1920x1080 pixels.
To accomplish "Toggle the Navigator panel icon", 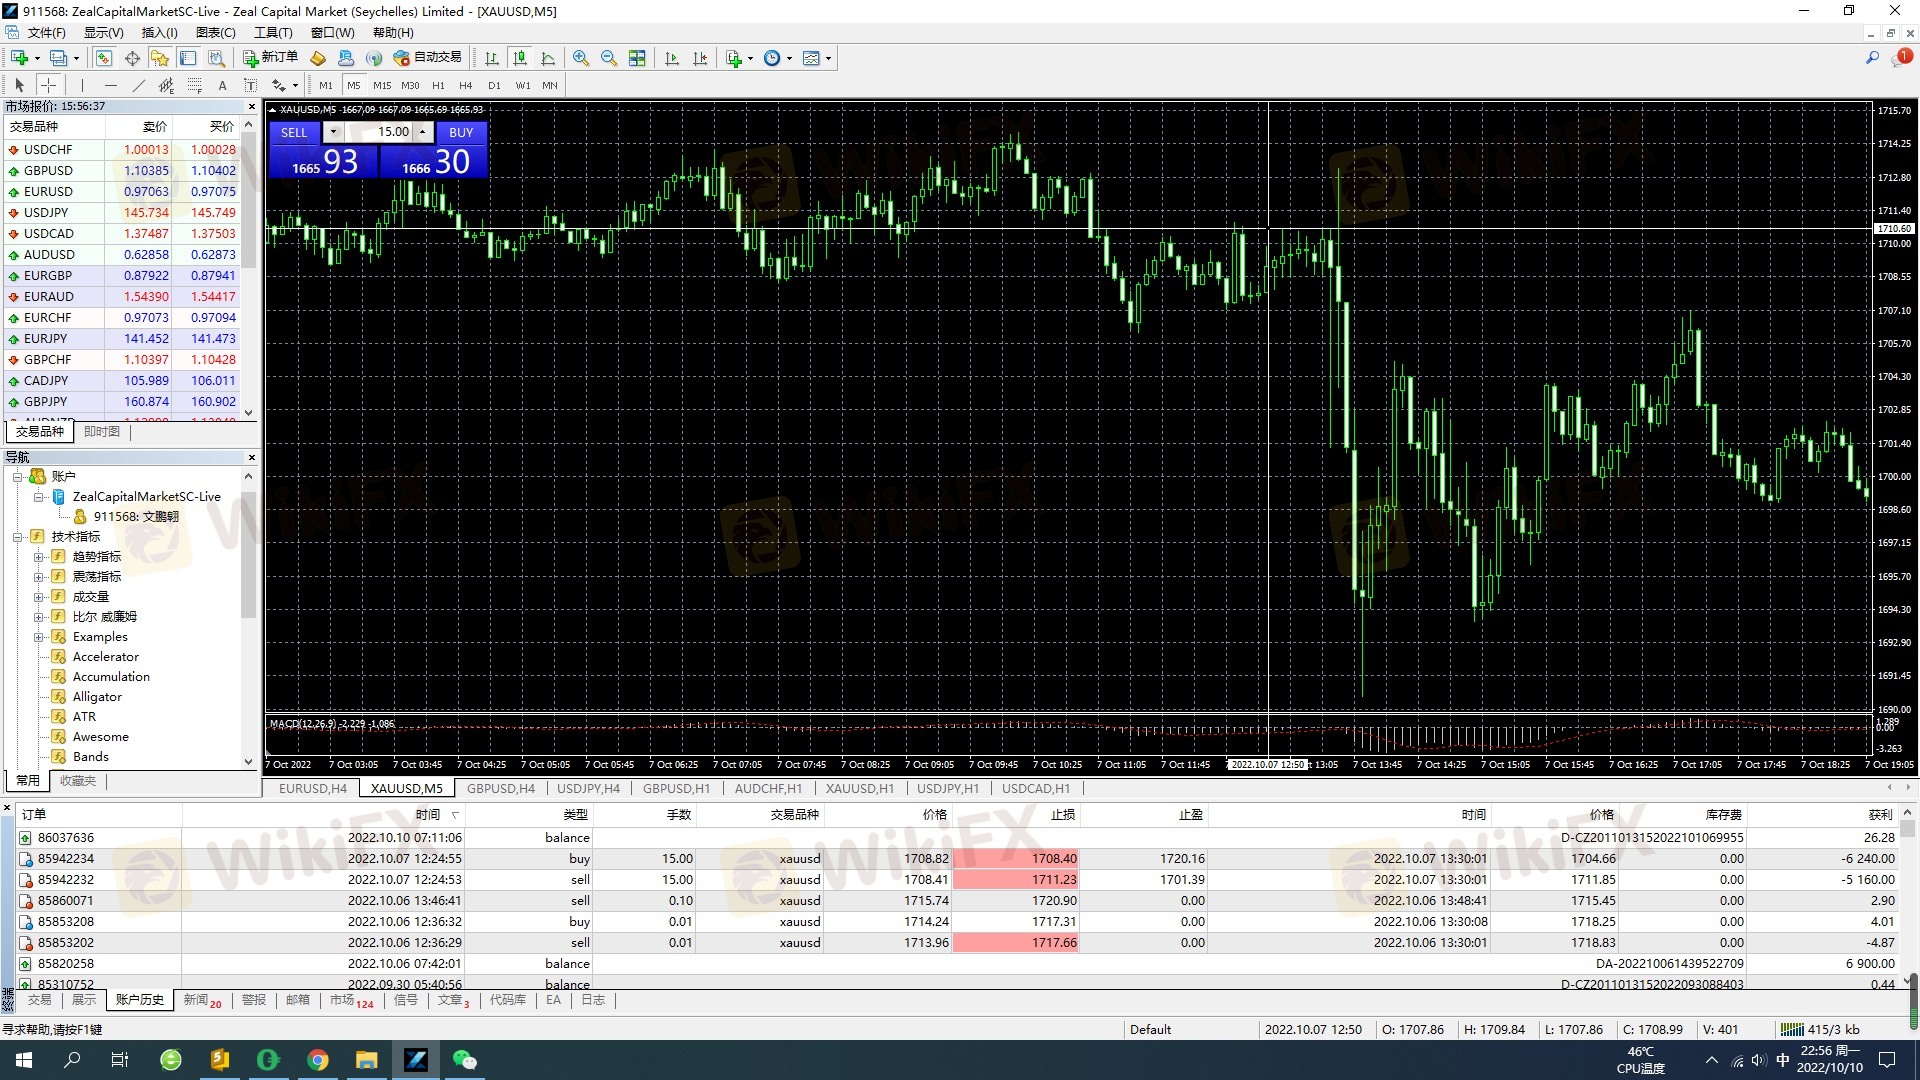I will 160,58.
